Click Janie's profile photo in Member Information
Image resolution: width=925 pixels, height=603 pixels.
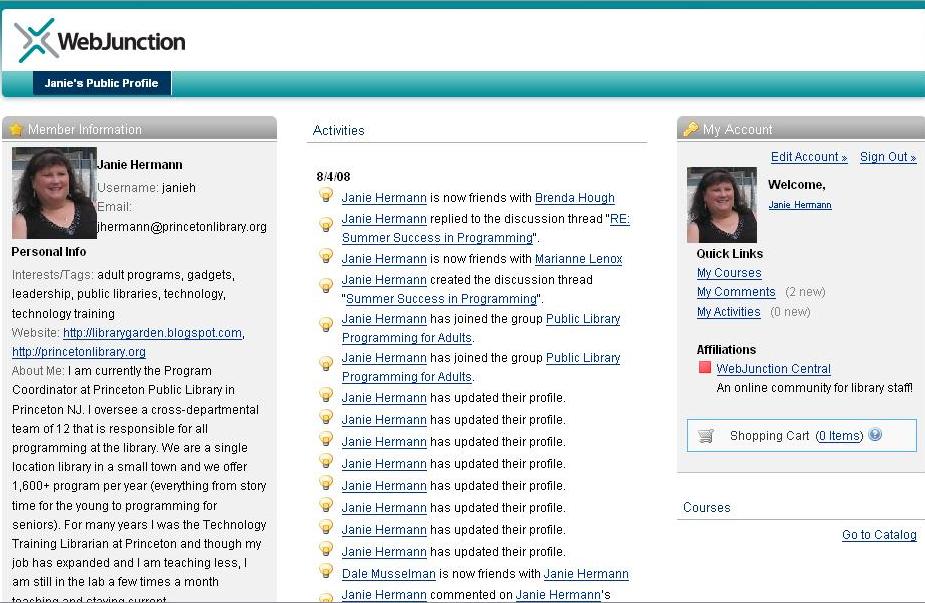[54, 193]
